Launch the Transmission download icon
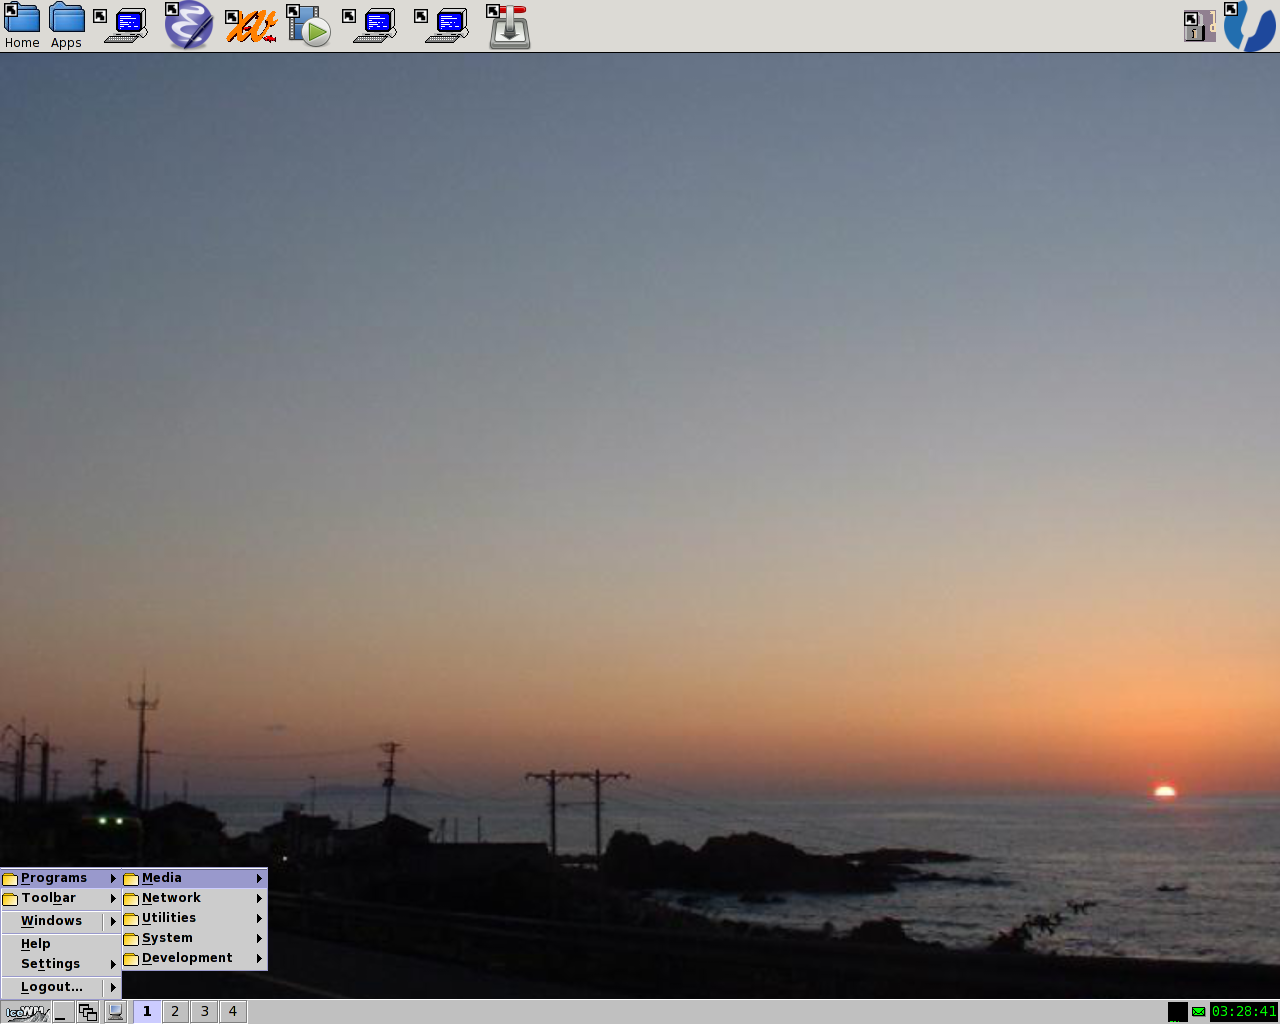 coord(509,26)
